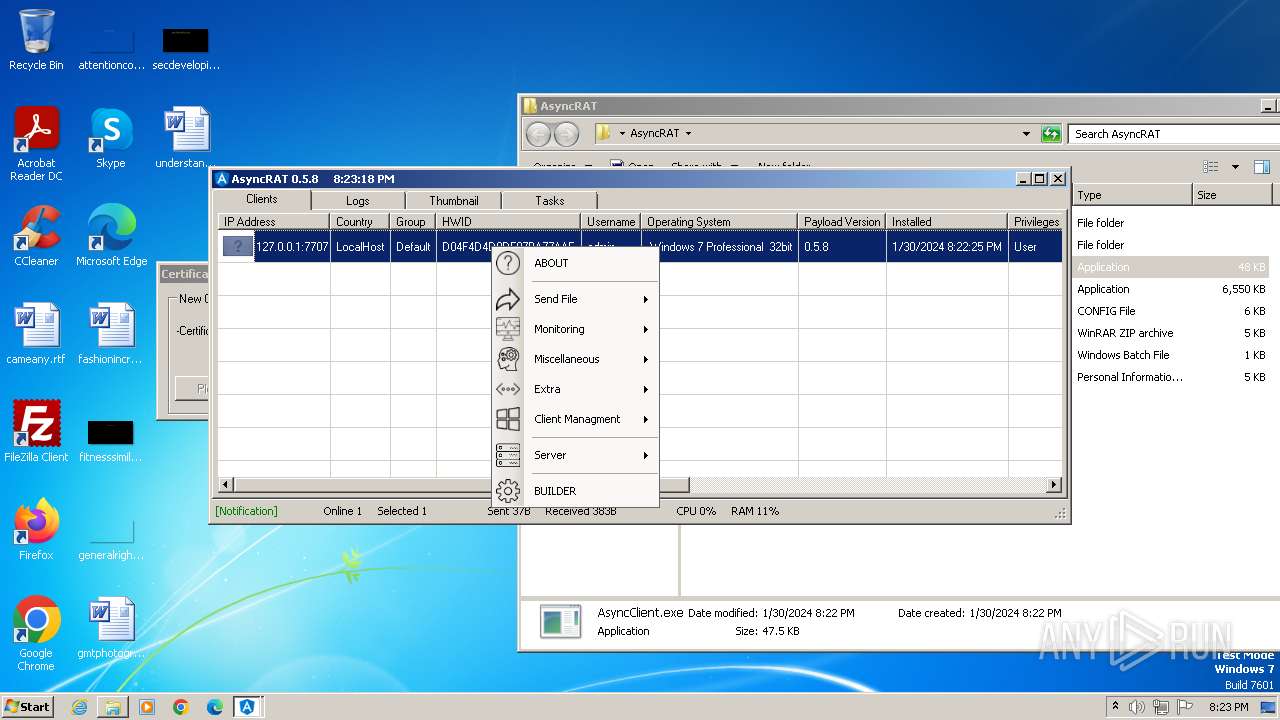The image size is (1280, 720).
Task: Click the Search AsyncRAT input field
Action: point(1172,133)
